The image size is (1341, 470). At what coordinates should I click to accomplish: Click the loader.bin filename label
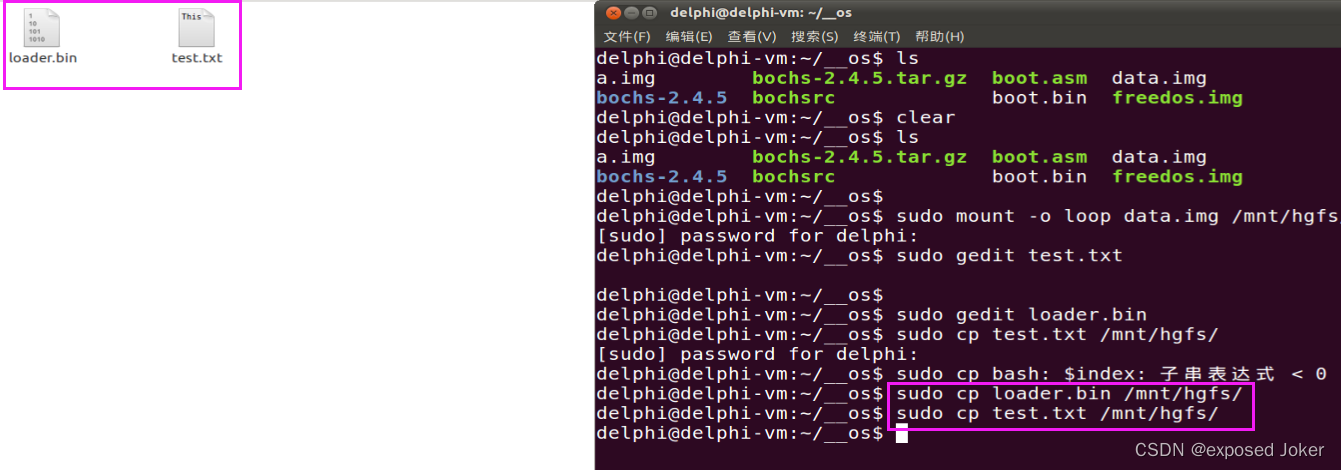42,57
